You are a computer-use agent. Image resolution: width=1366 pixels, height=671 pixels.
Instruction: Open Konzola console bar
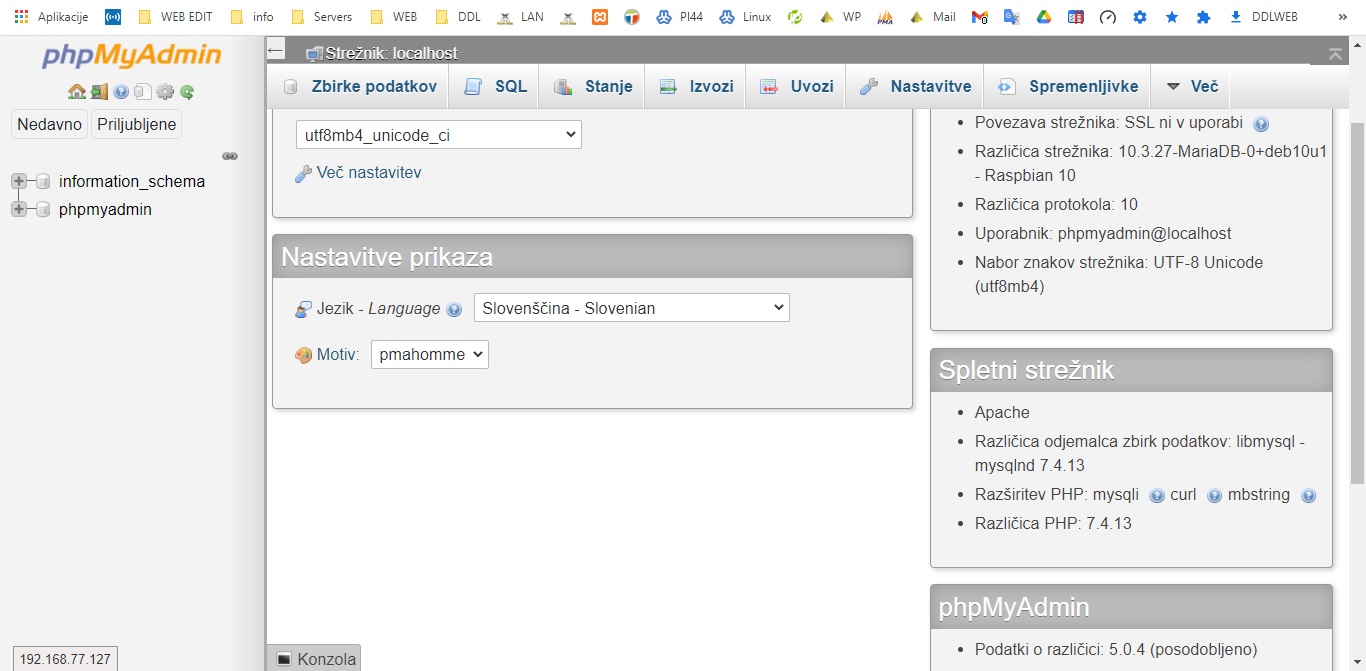click(314, 659)
